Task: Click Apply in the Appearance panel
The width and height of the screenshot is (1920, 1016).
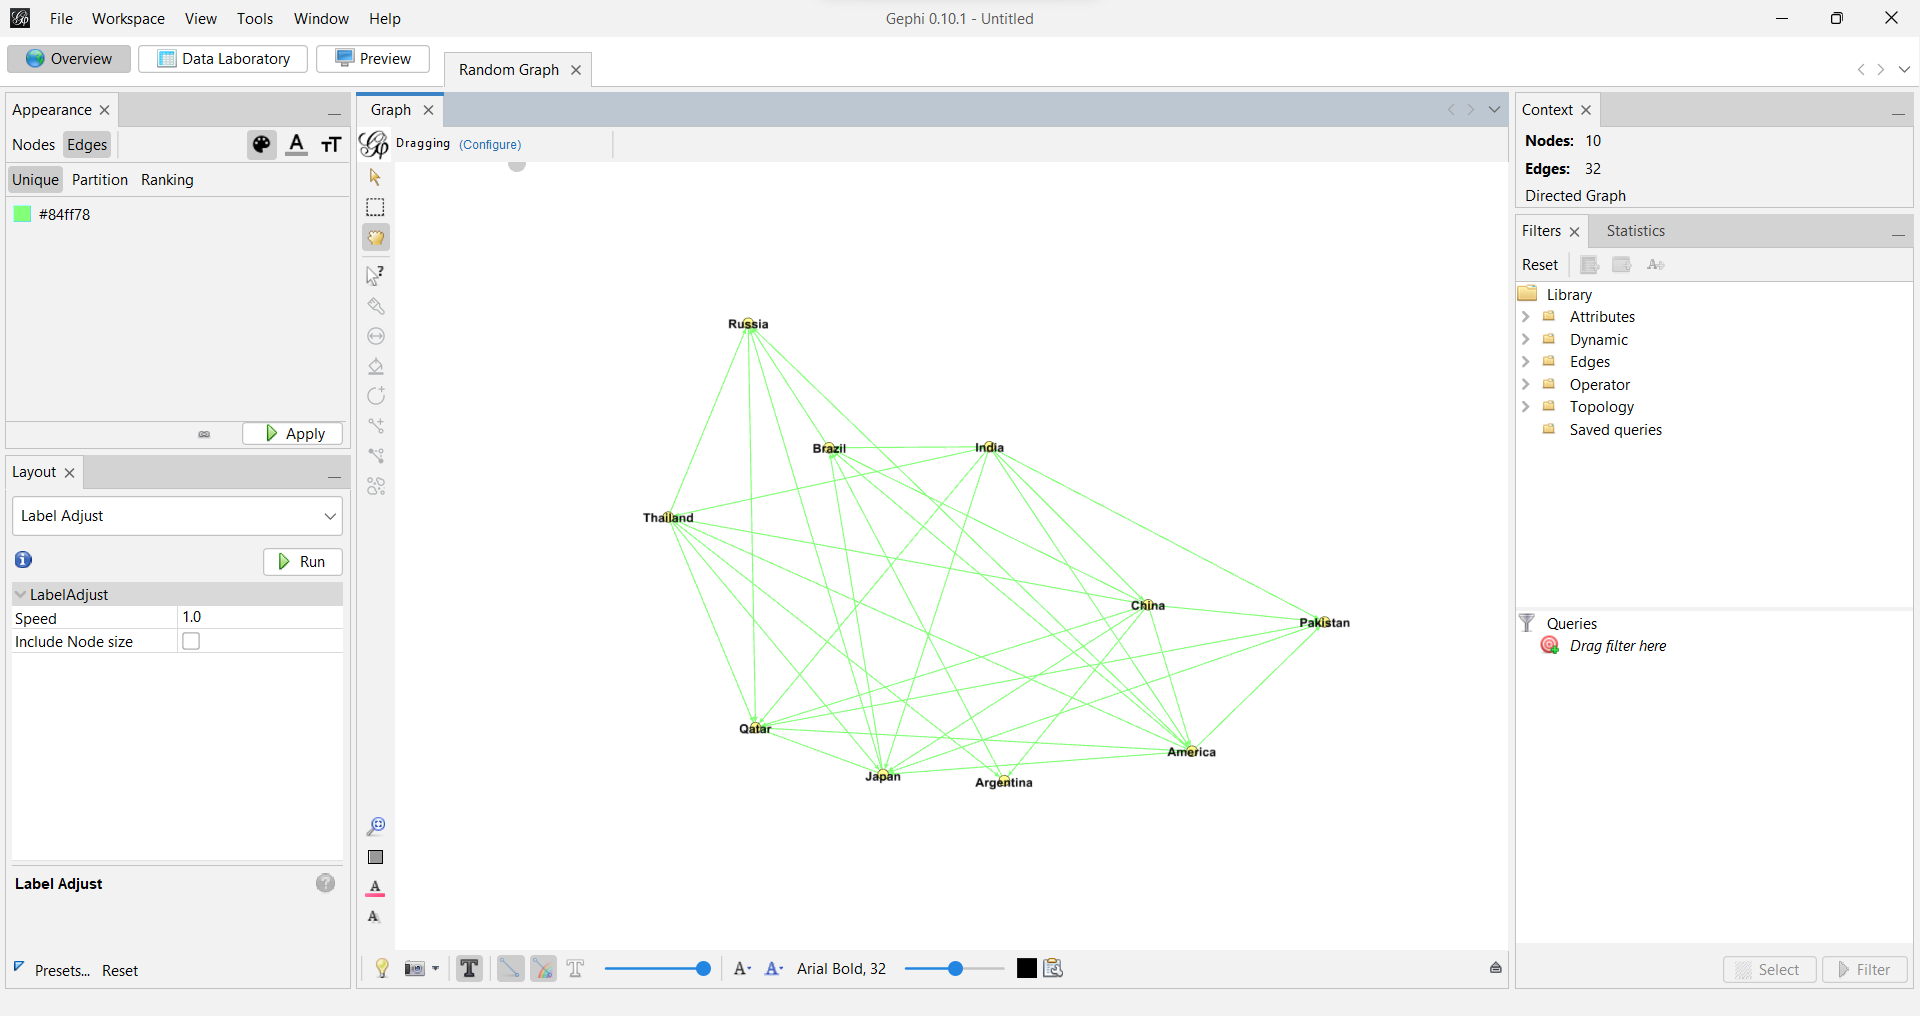Action: coord(291,433)
